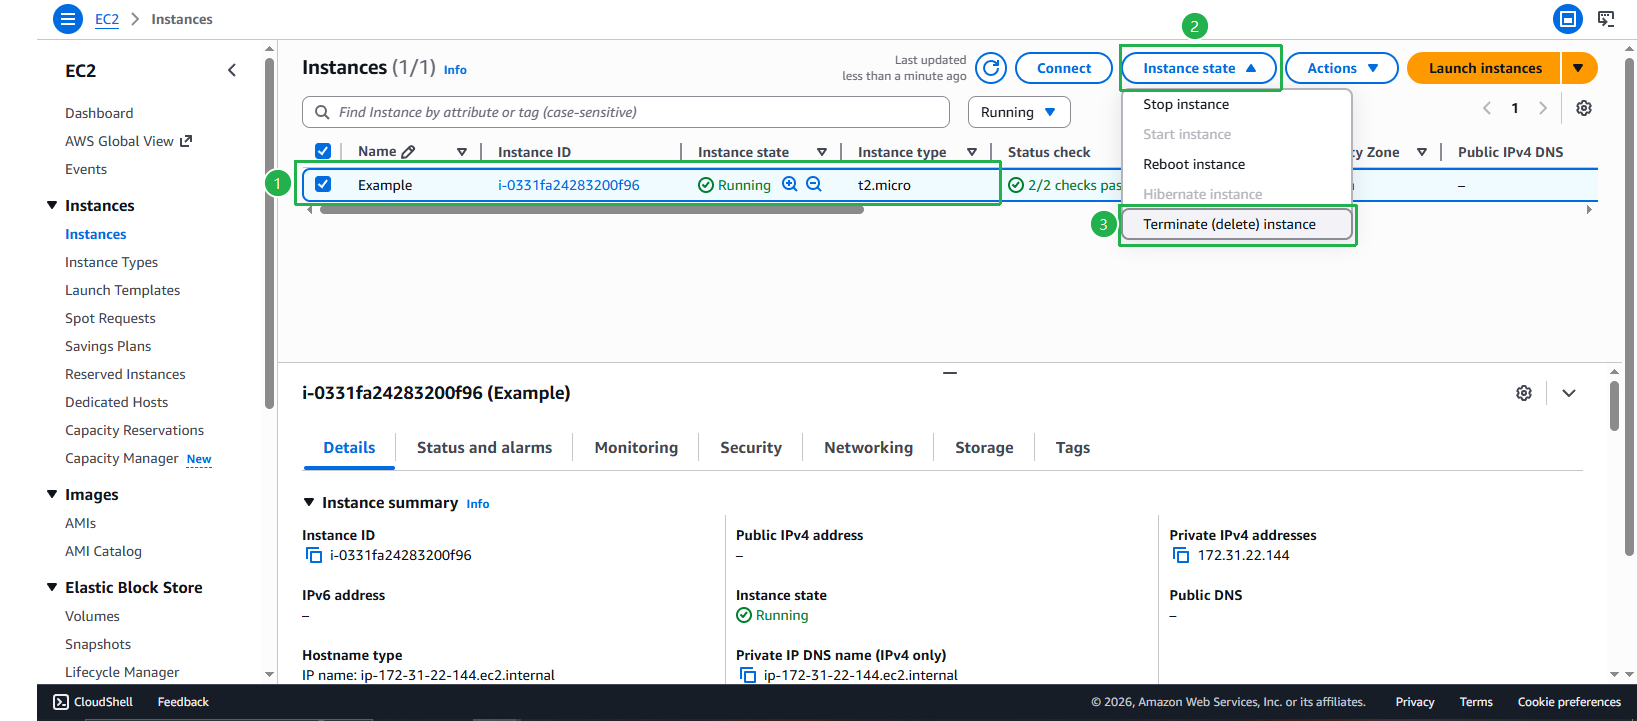This screenshot has width=1637, height=721.
Task: Click the Launch instances button
Action: [x=1484, y=68]
